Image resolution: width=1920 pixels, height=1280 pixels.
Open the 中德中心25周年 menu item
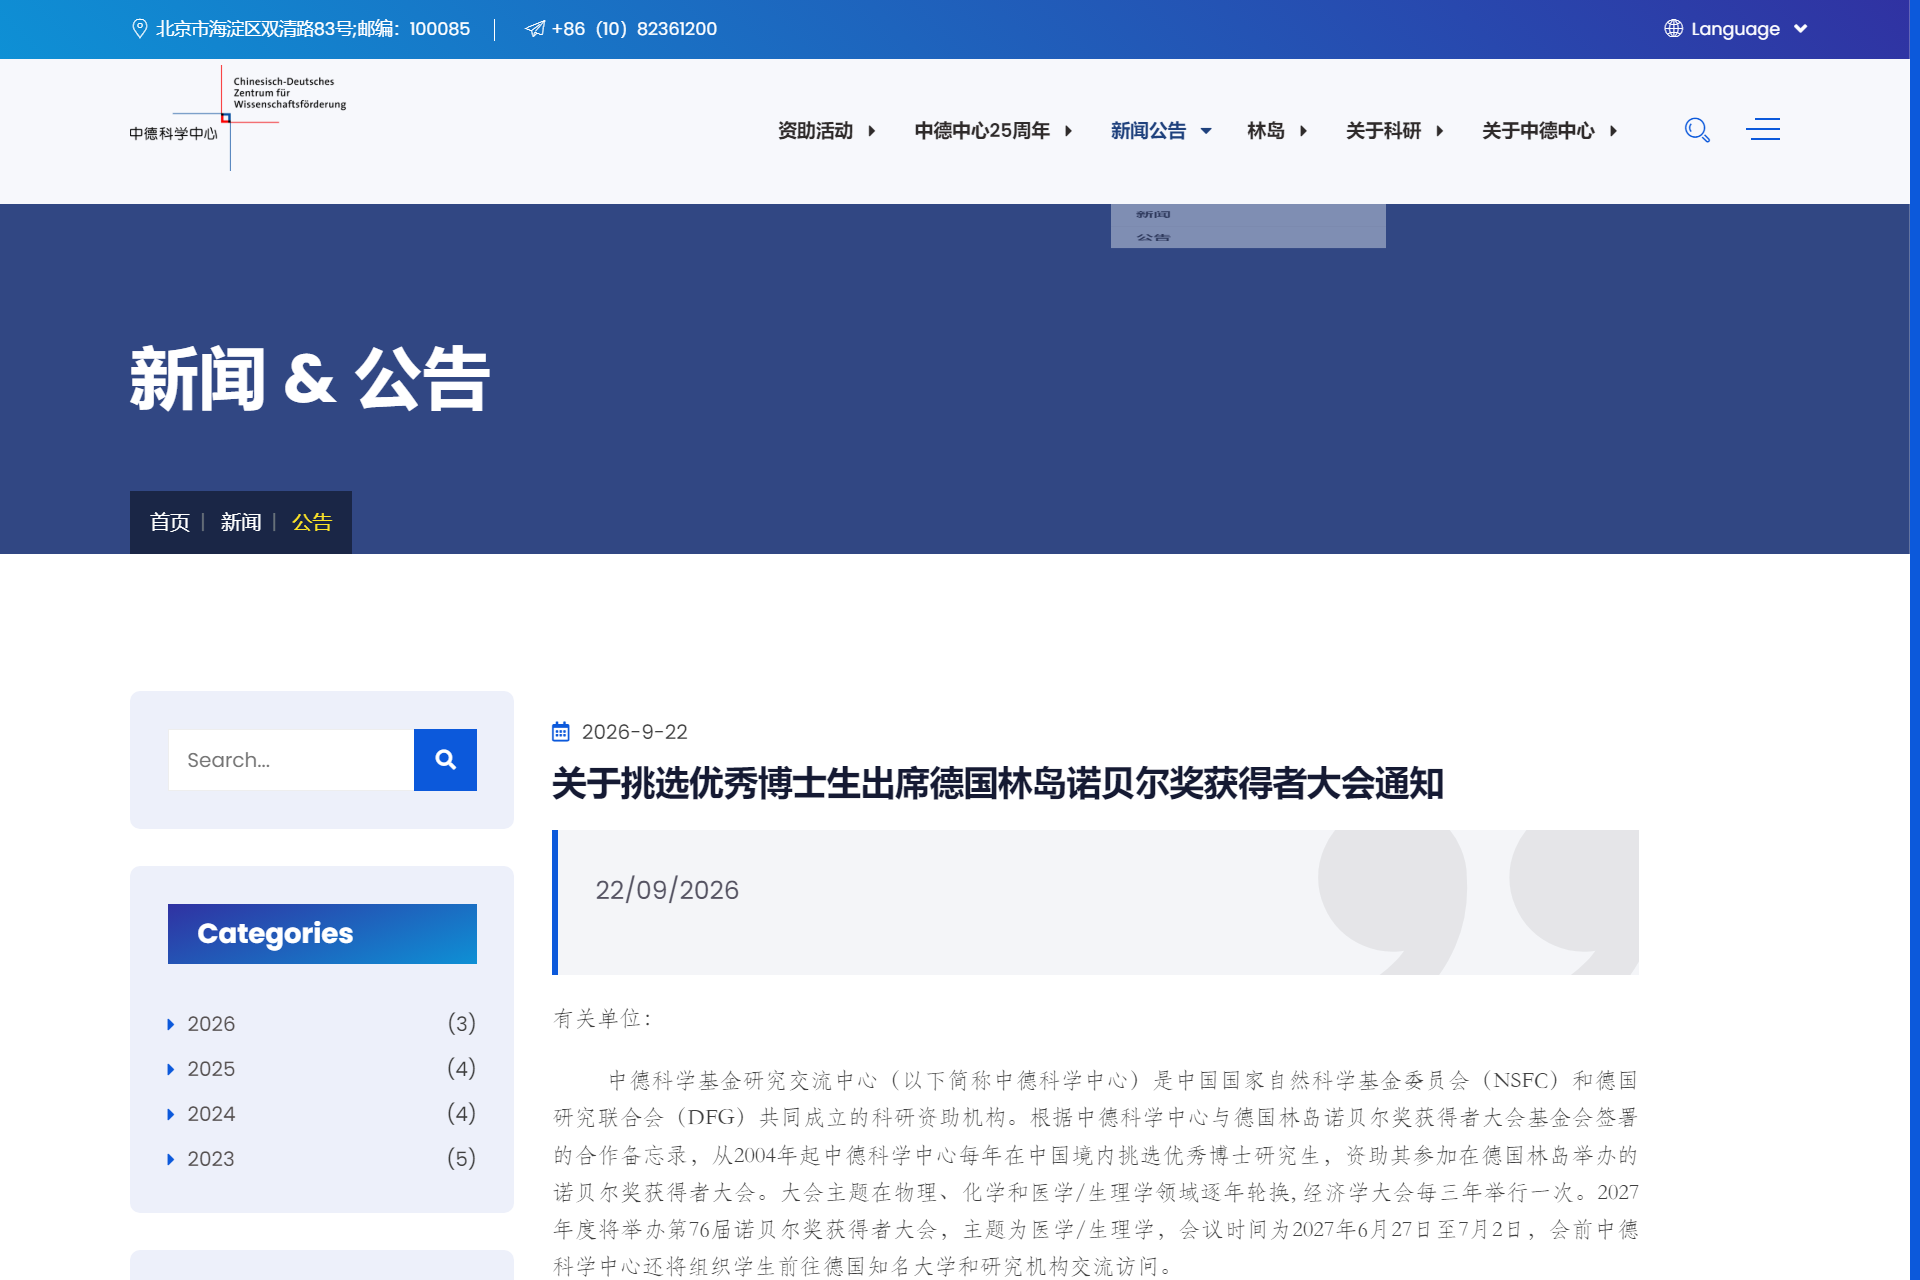[x=982, y=131]
